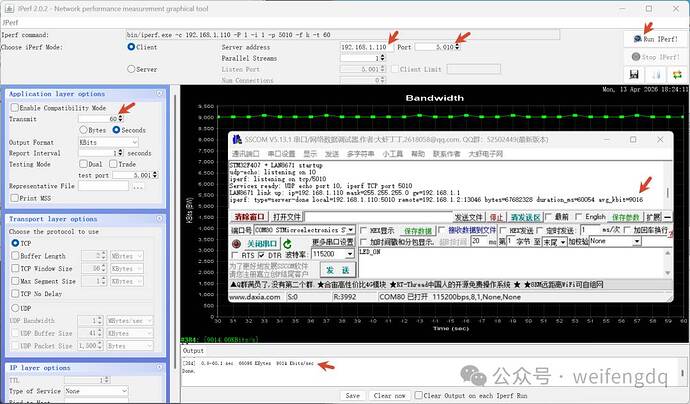
Task: Select the Server iPerf mode radio button
Action: click(131, 69)
